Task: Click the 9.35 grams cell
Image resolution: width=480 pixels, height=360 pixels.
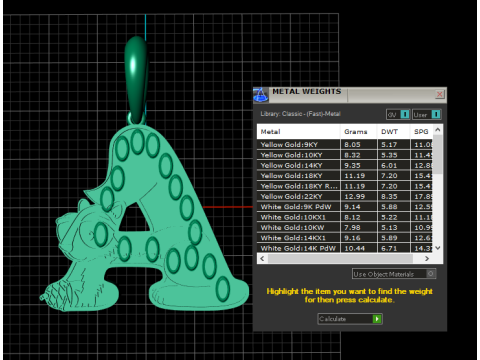Action: (x=359, y=165)
